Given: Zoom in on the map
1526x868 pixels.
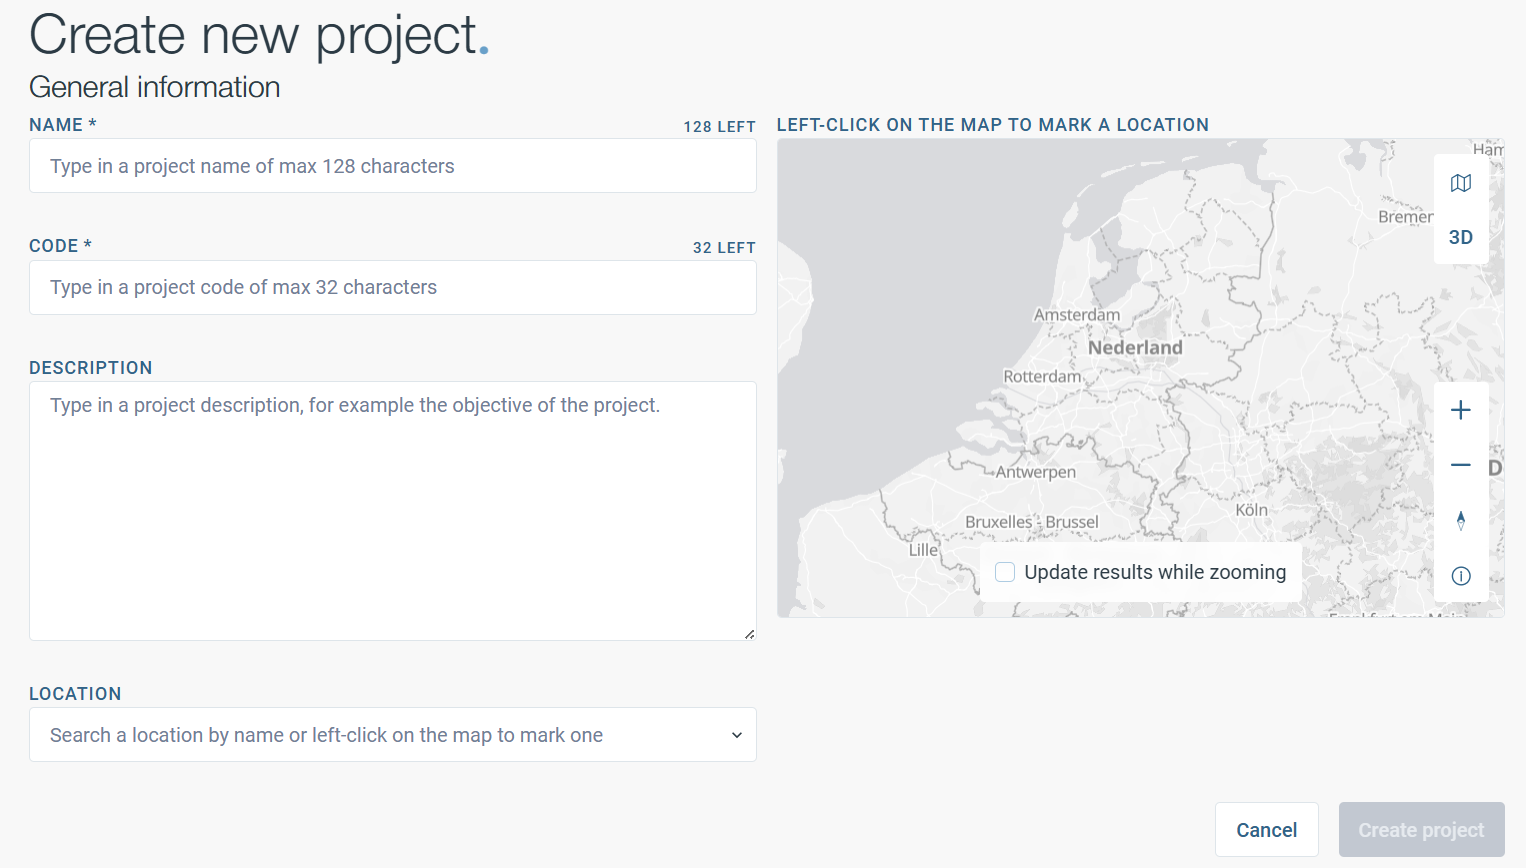Looking at the screenshot, I should click(1460, 410).
